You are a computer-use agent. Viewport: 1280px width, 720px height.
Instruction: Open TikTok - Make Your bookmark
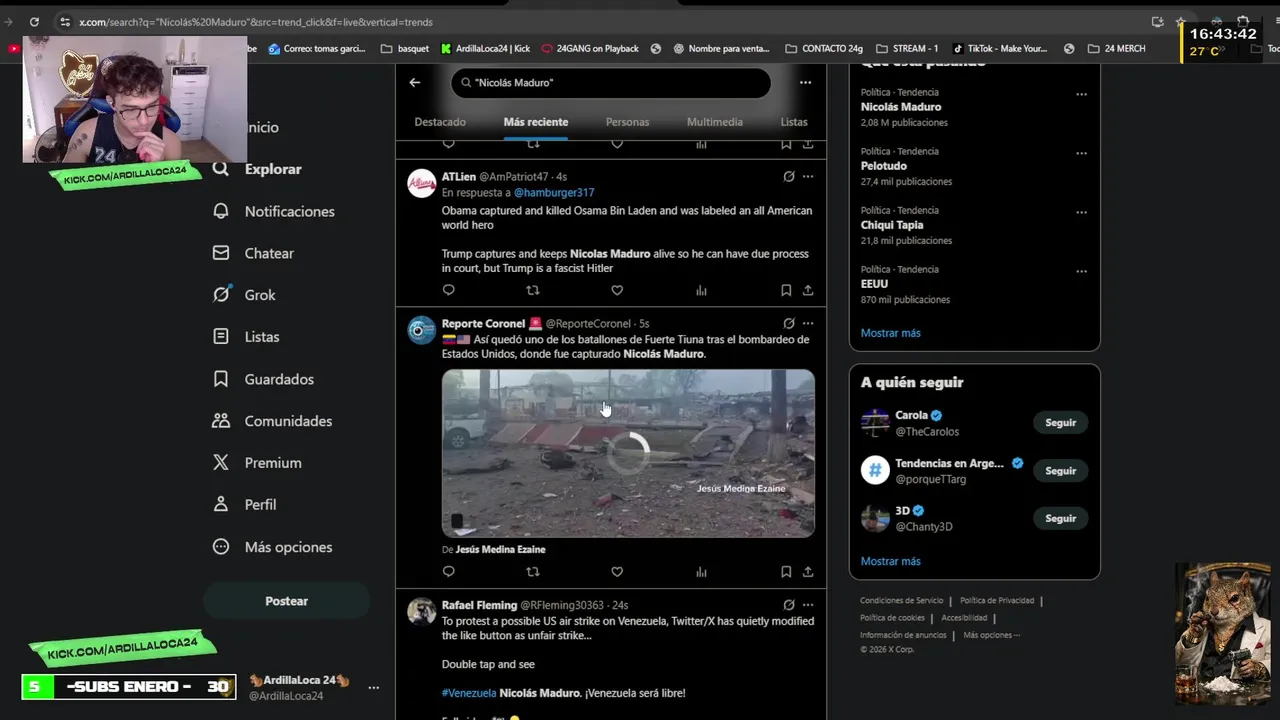pyautogui.click(x=1000, y=48)
